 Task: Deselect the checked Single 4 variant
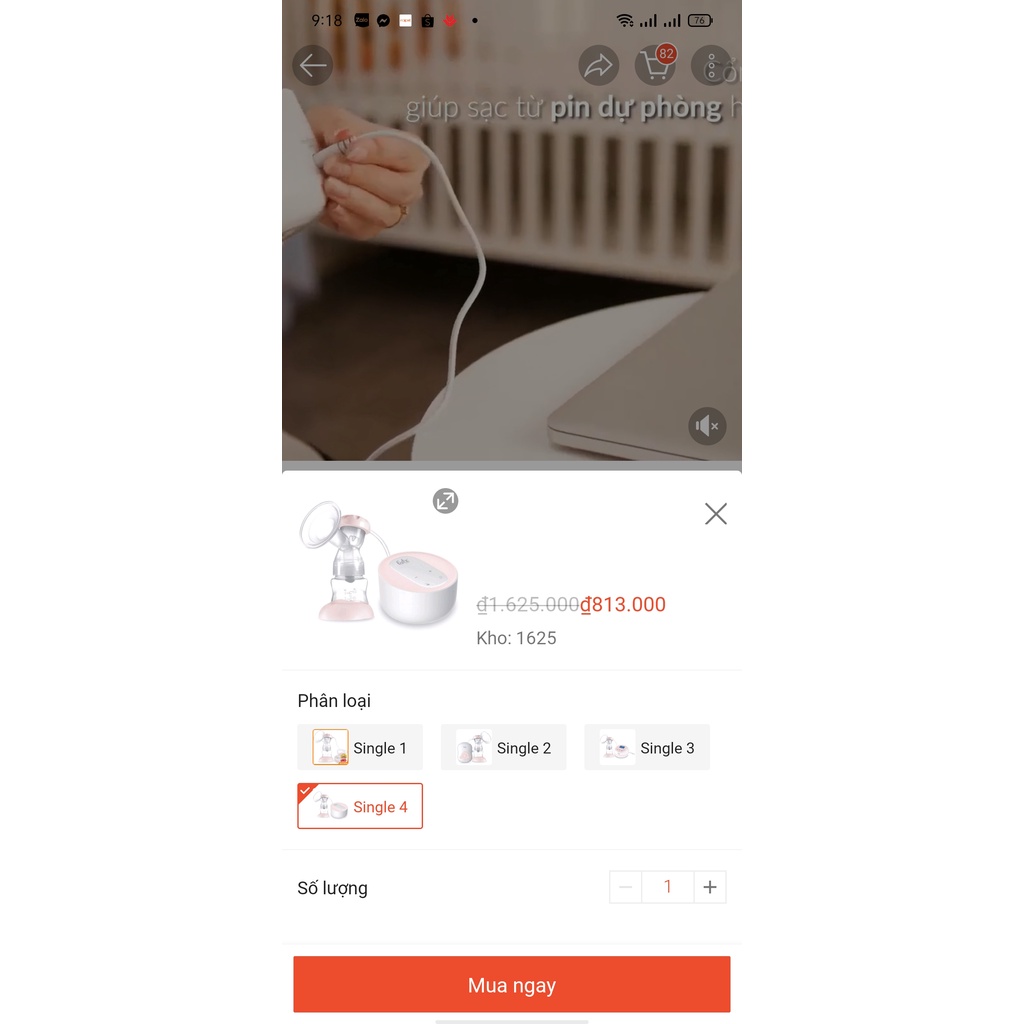360,806
